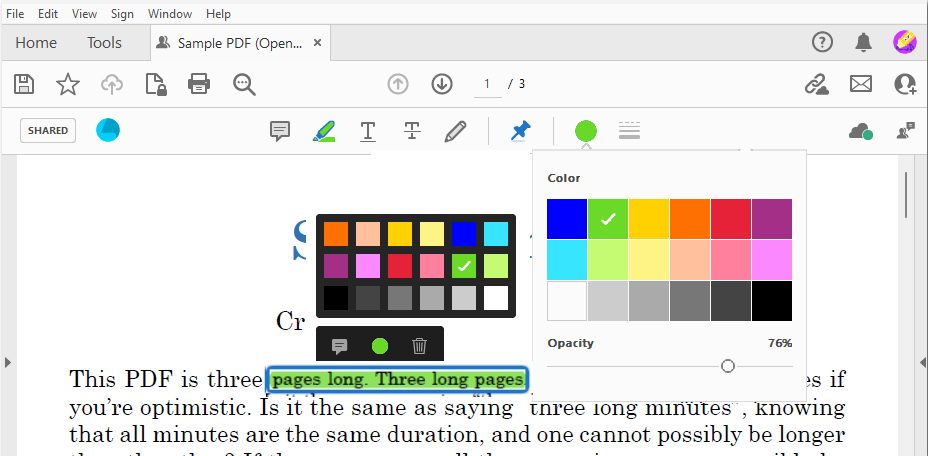Expand the right tools pane arrow

pos(922,362)
